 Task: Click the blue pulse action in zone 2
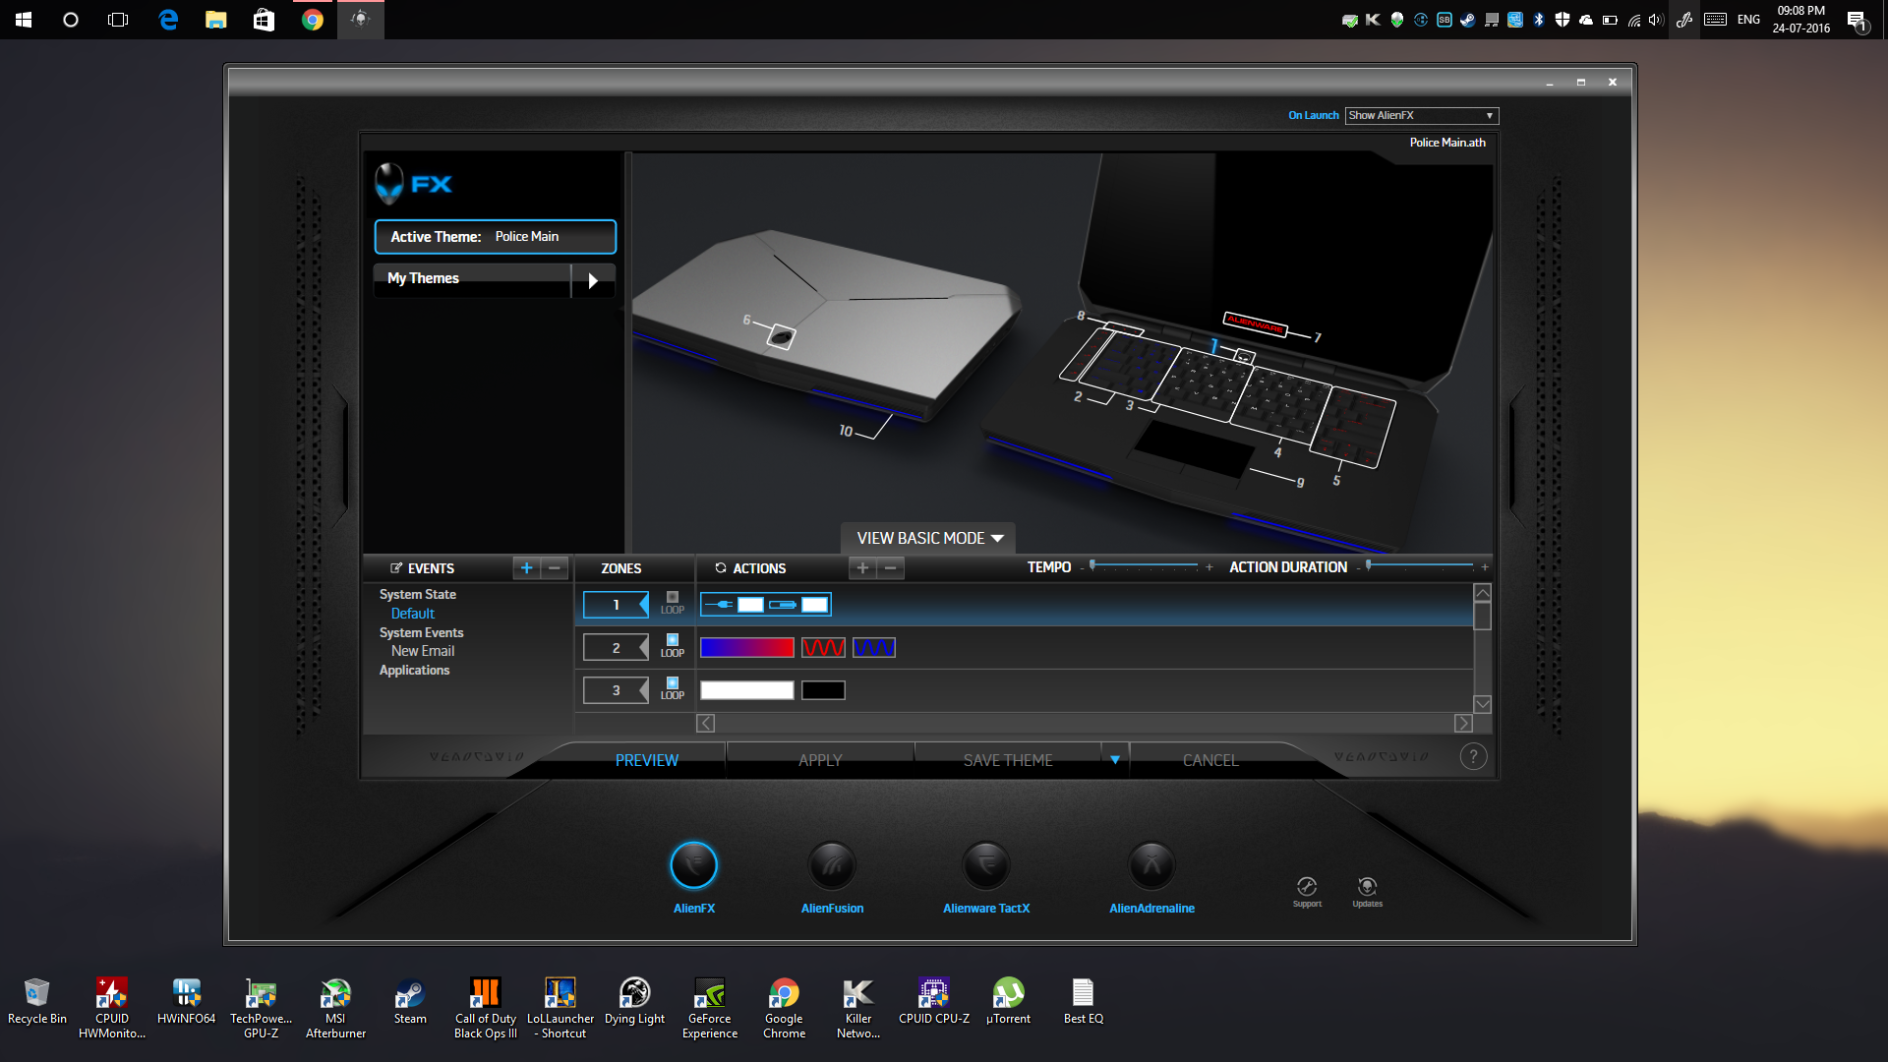coord(873,648)
